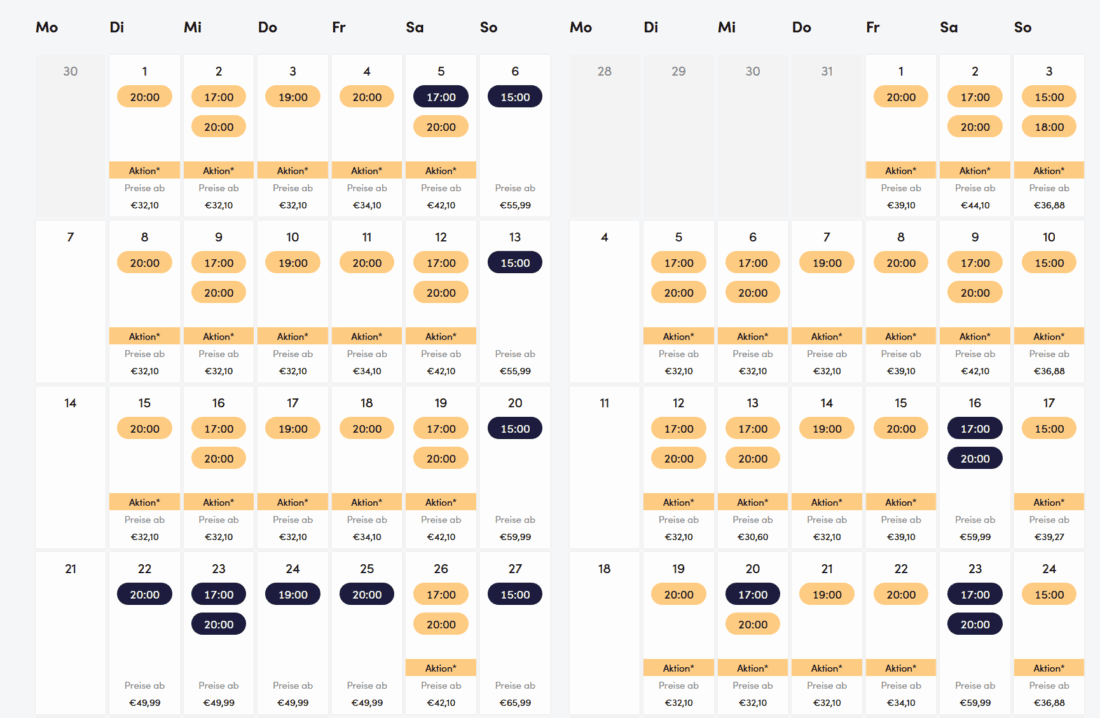Select the 19:00 show on Thursday the 24th
Screen dimensions: 1100x718
(x=293, y=595)
